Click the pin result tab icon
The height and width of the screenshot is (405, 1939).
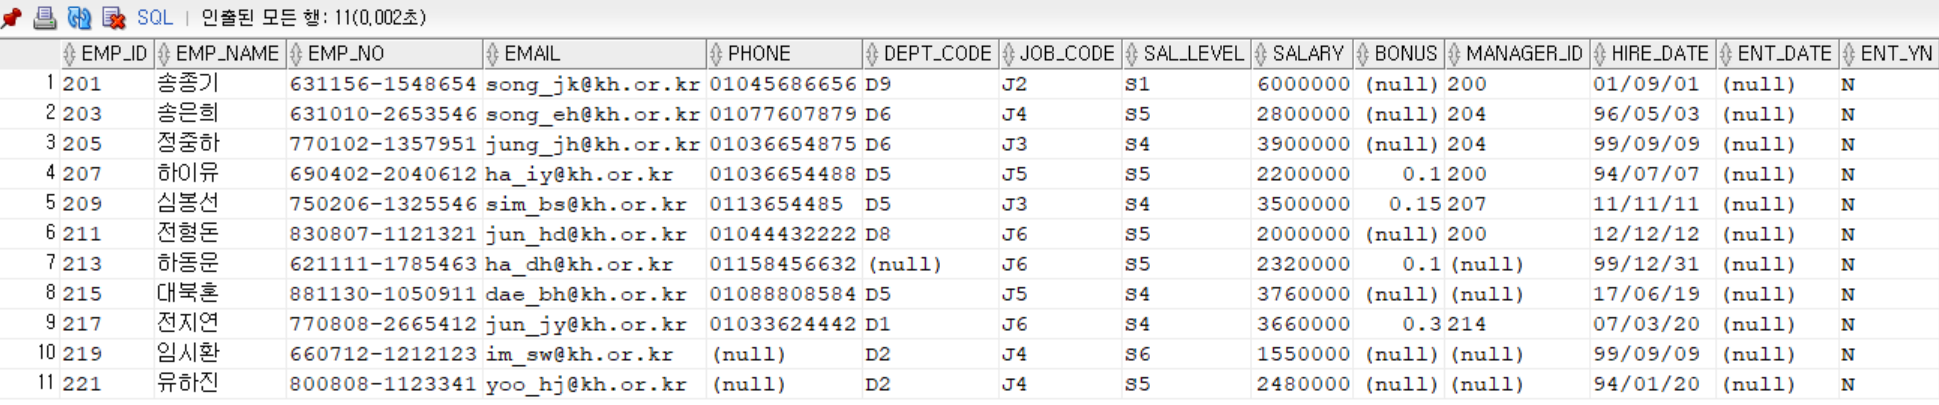(x=12, y=17)
